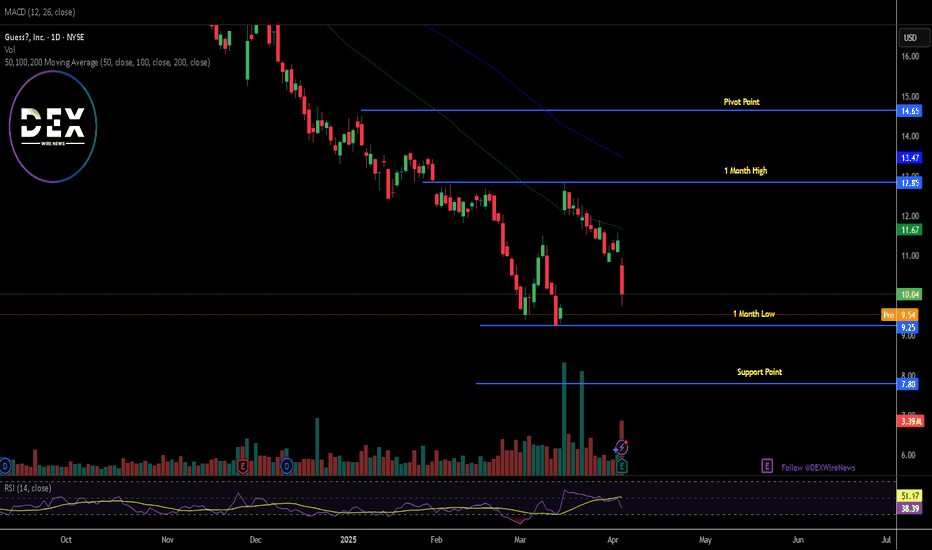Click the 15.00 price axis label

910,96
